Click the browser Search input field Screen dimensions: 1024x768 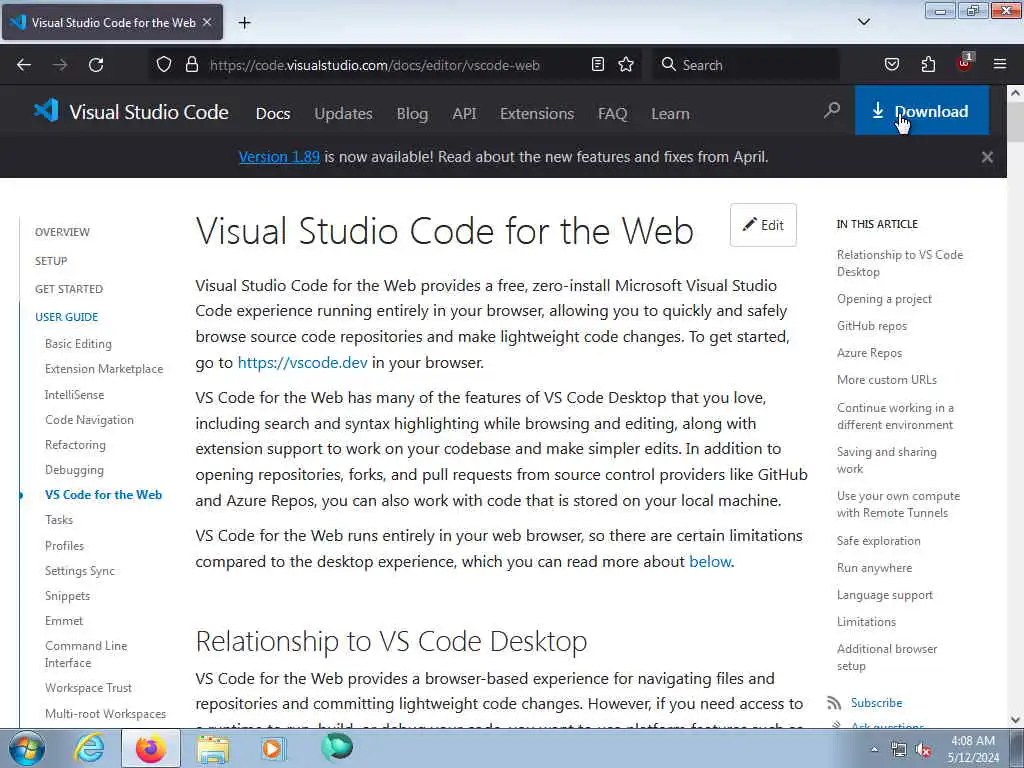[746, 65]
